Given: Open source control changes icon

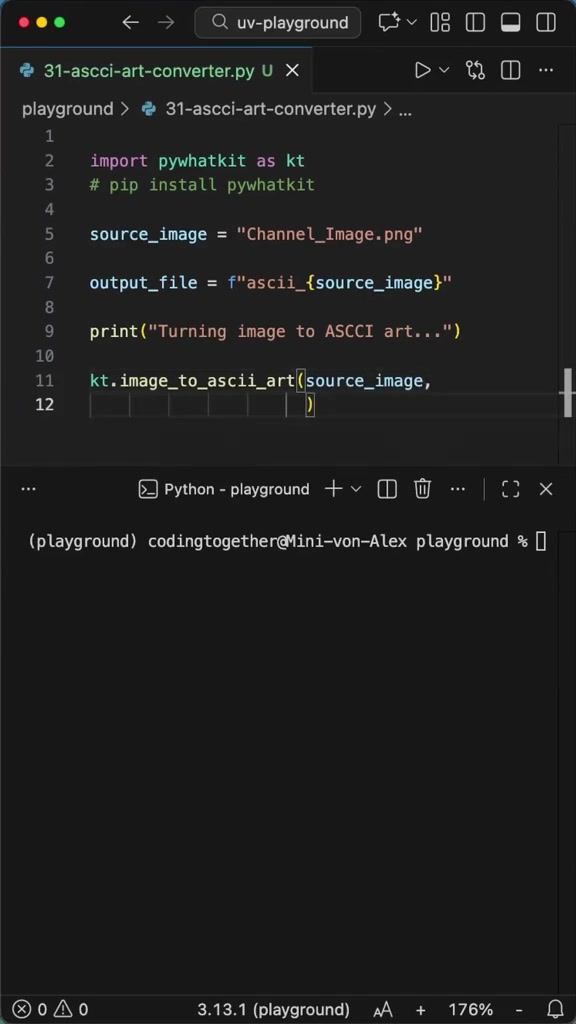Looking at the screenshot, I should 475,70.
